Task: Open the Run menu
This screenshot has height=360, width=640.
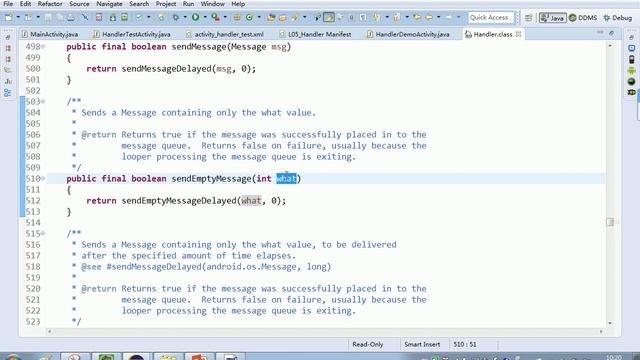Action: coord(188,4)
